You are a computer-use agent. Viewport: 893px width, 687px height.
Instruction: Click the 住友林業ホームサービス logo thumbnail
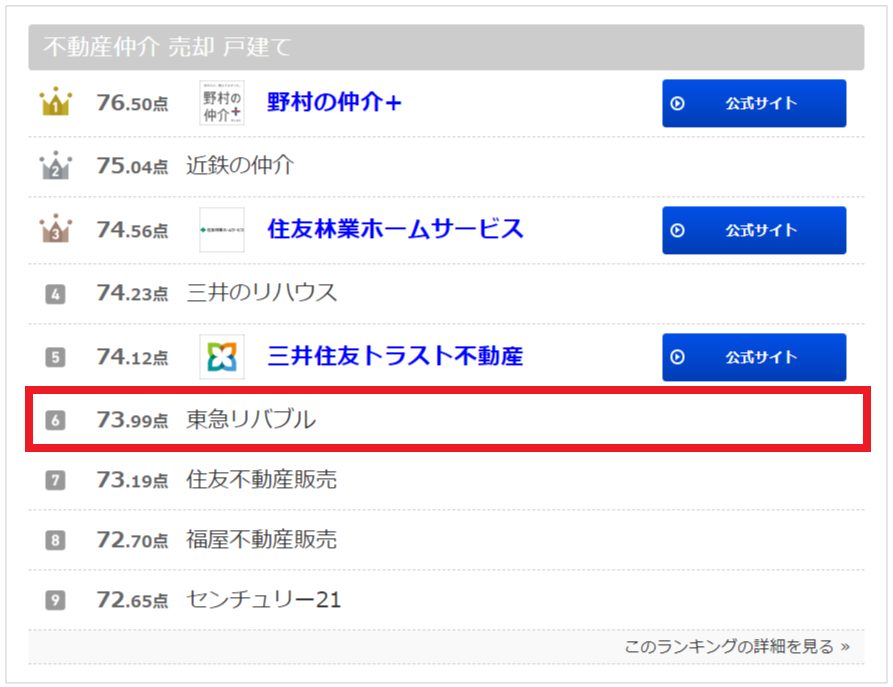click(x=222, y=230)
